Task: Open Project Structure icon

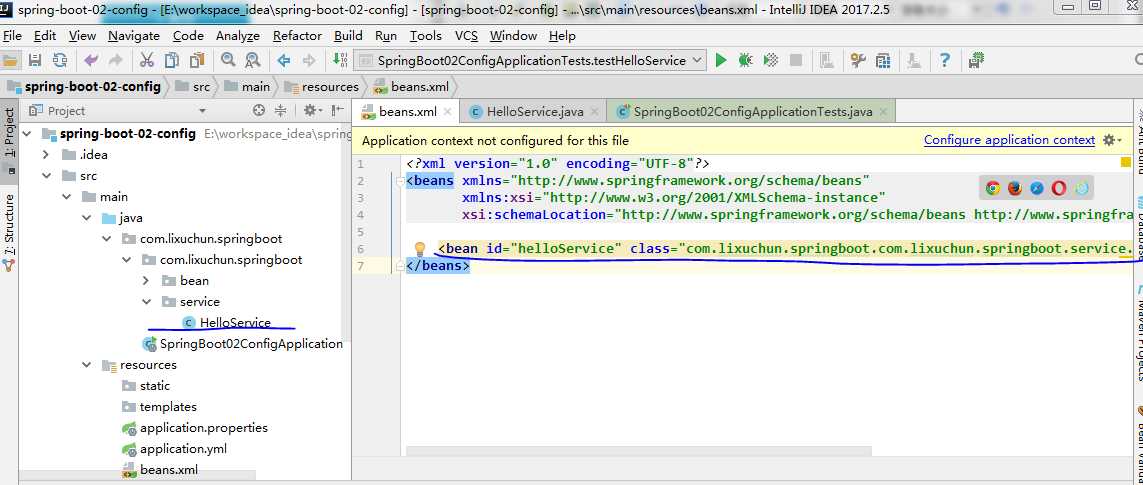Action: [x=883, y=61]
